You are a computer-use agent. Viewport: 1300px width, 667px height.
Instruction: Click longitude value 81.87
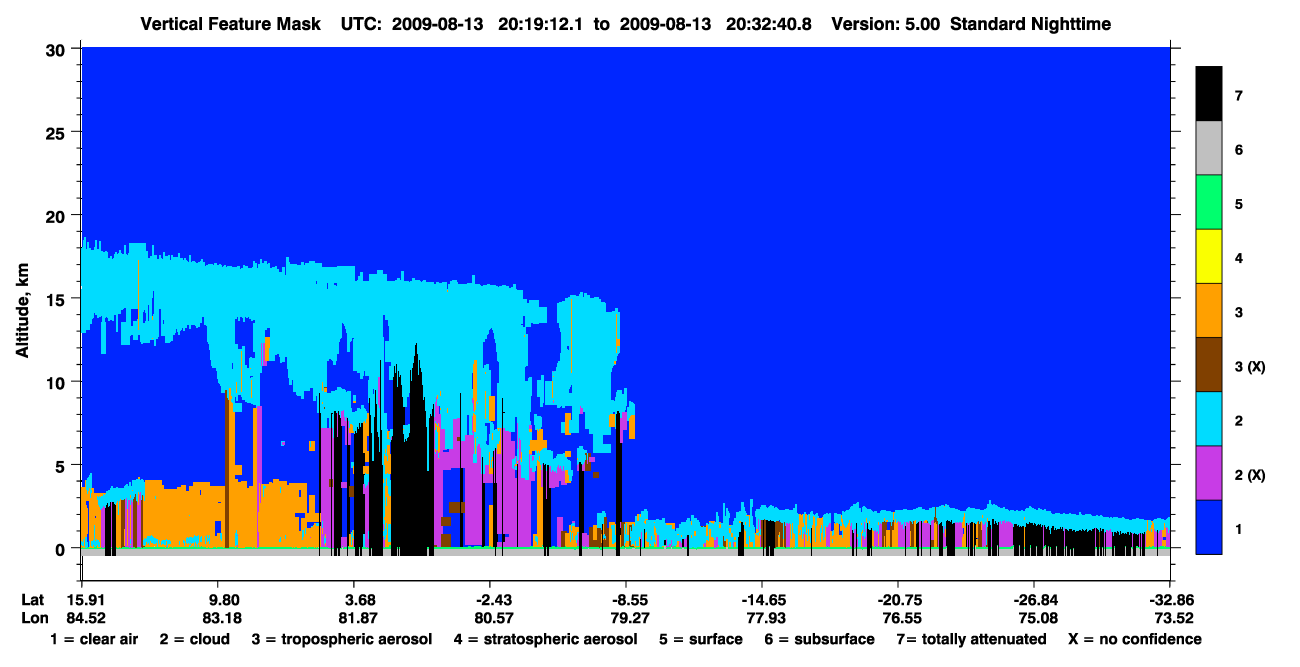click(357, 618)
